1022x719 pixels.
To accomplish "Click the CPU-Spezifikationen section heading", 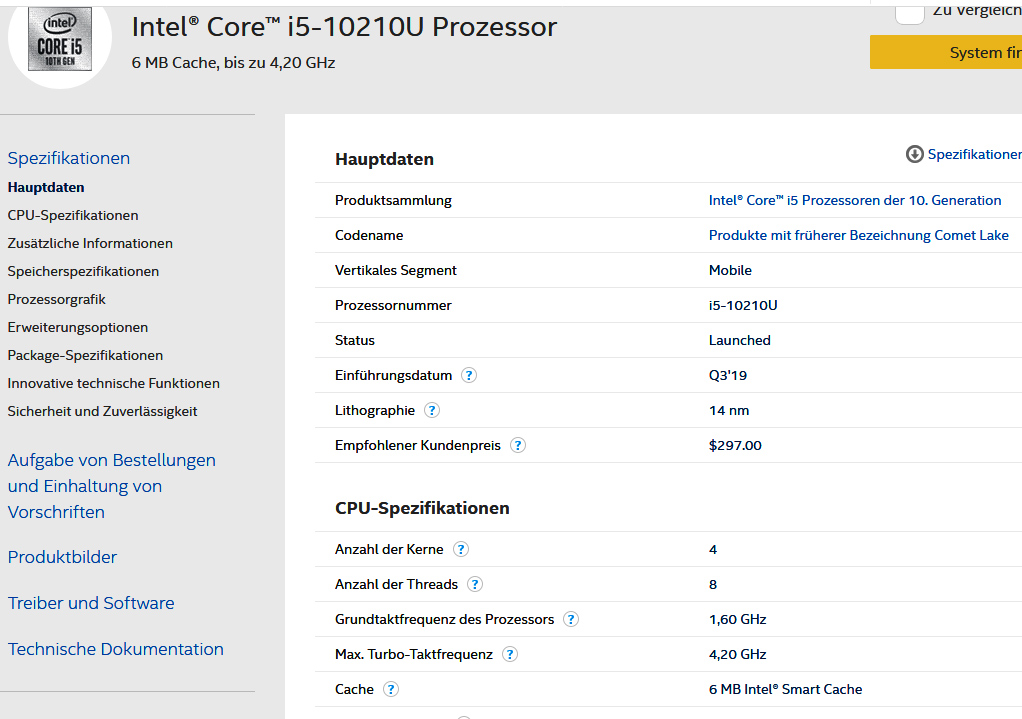I will pyautogui.click(x=422, y=508).
